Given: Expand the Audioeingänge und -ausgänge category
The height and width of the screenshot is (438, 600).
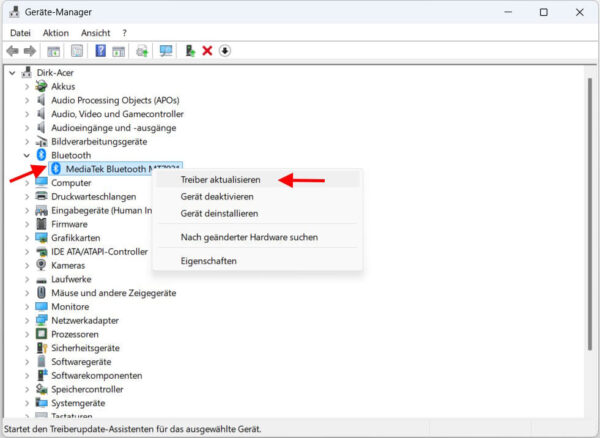Looking at the screenshot, I should pos(27,128).
